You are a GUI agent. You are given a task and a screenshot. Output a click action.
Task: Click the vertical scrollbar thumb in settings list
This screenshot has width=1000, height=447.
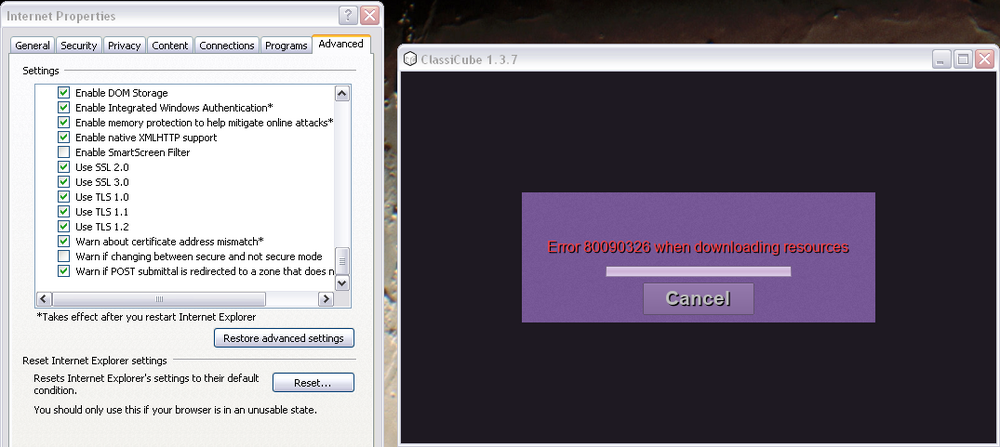342,261
